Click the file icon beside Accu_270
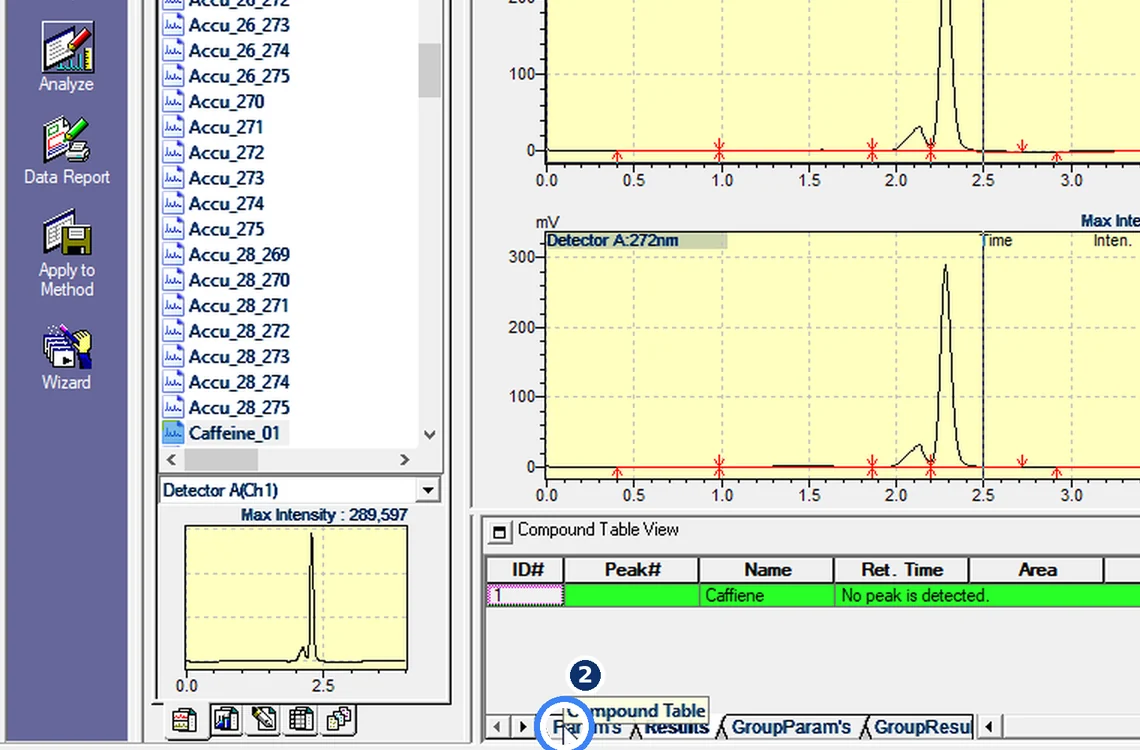This screenshot has height=750, width=1140. (x=173, y=101)
